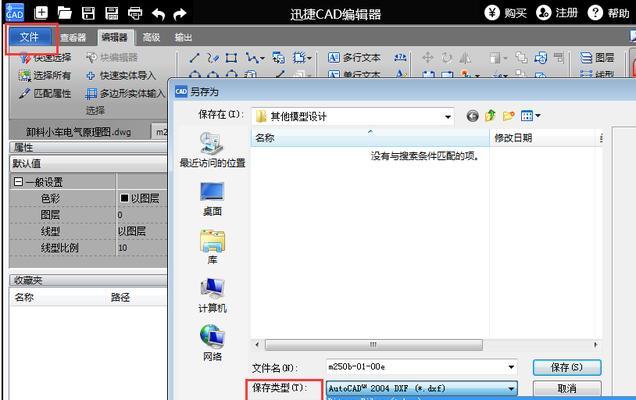The height and width of the screenshot is (400, 636).
Task: Click the New file icon in title bar
Action: tap(41, 13)
